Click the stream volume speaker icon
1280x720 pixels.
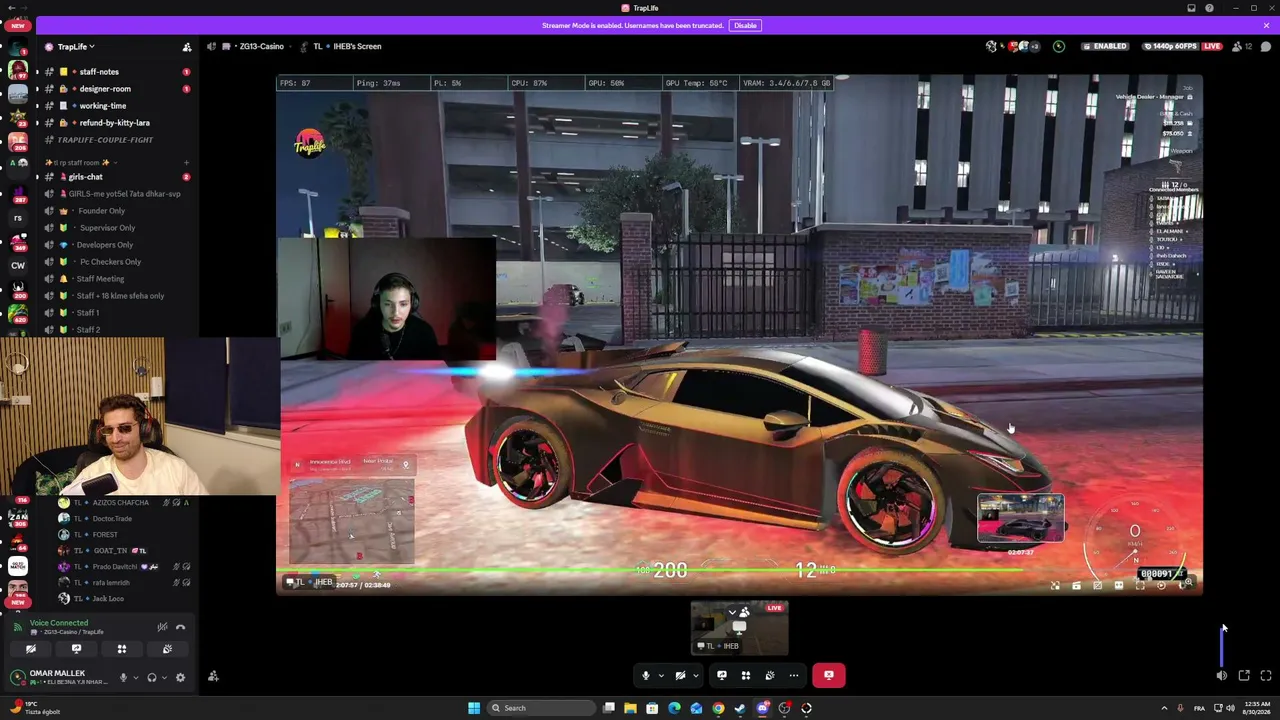[1222, 676]
